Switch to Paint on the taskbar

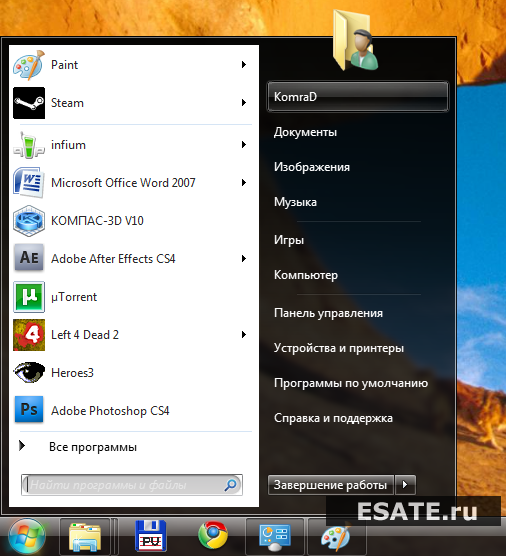click(336, 537)
